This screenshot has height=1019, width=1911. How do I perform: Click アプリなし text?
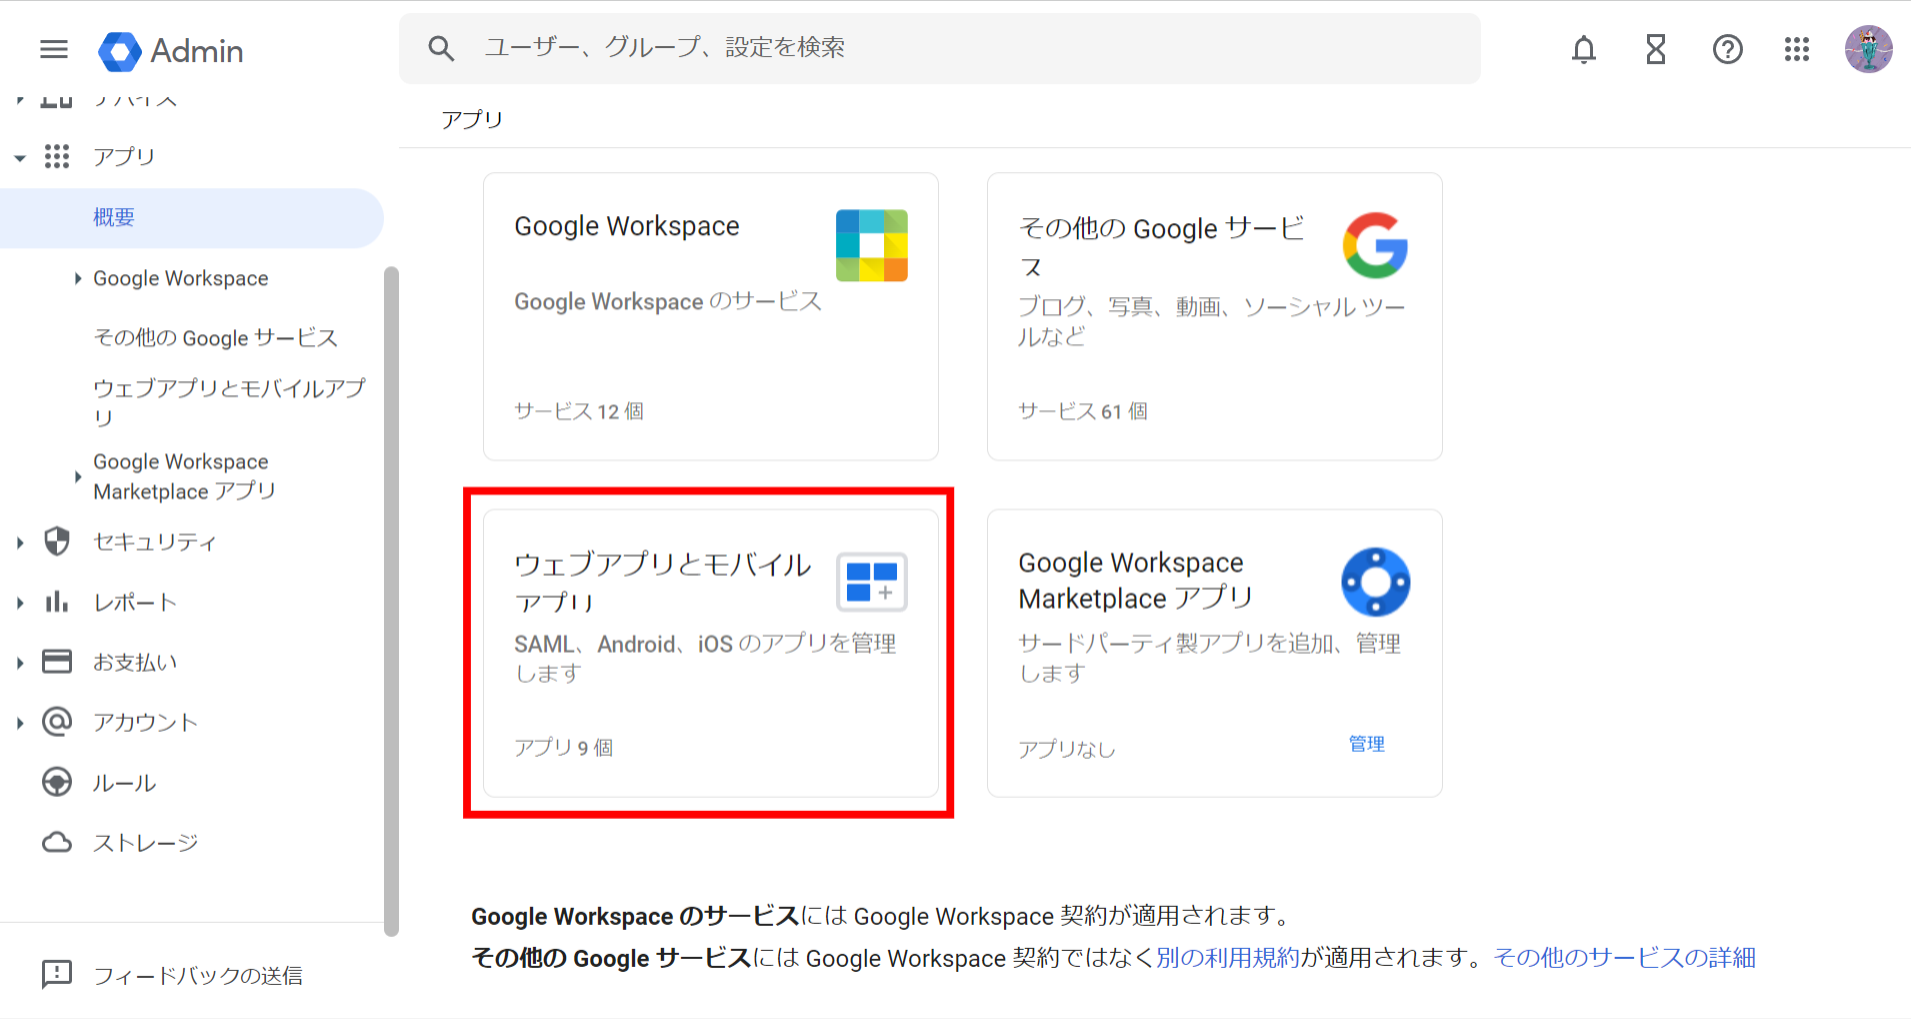pyautogui.click(x=1067, y=748)
